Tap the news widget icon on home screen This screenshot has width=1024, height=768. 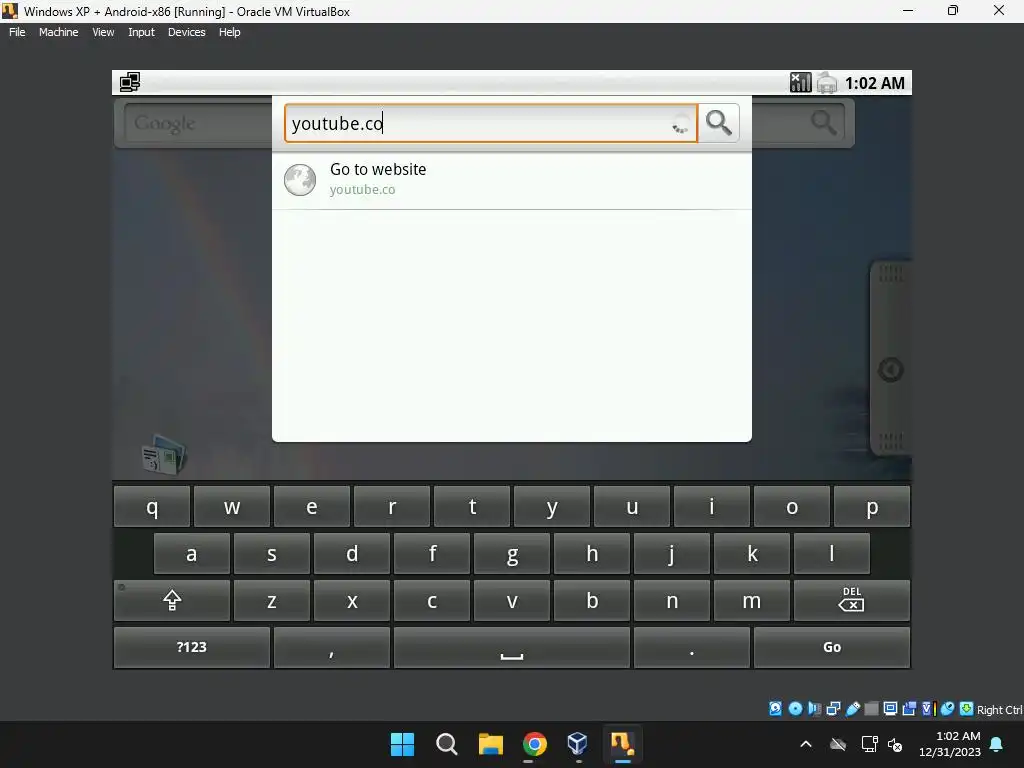(x=164, y=455)
